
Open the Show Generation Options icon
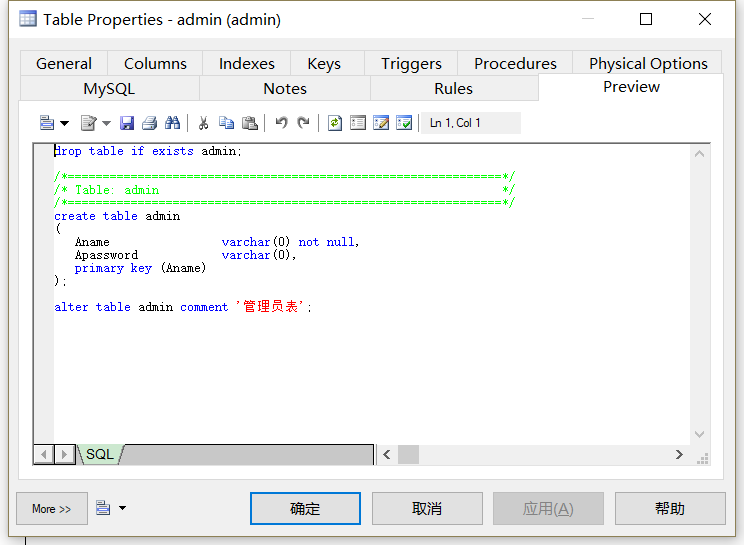coord(358,123)
